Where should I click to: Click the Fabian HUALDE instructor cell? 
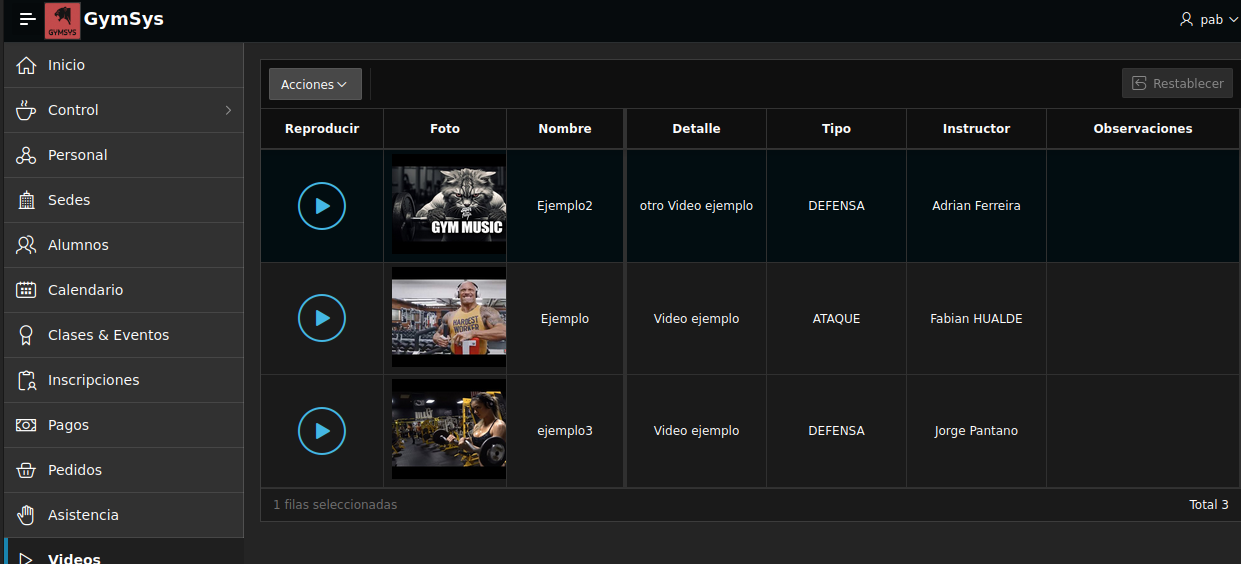pyautogui.click(x=976, y=318)
